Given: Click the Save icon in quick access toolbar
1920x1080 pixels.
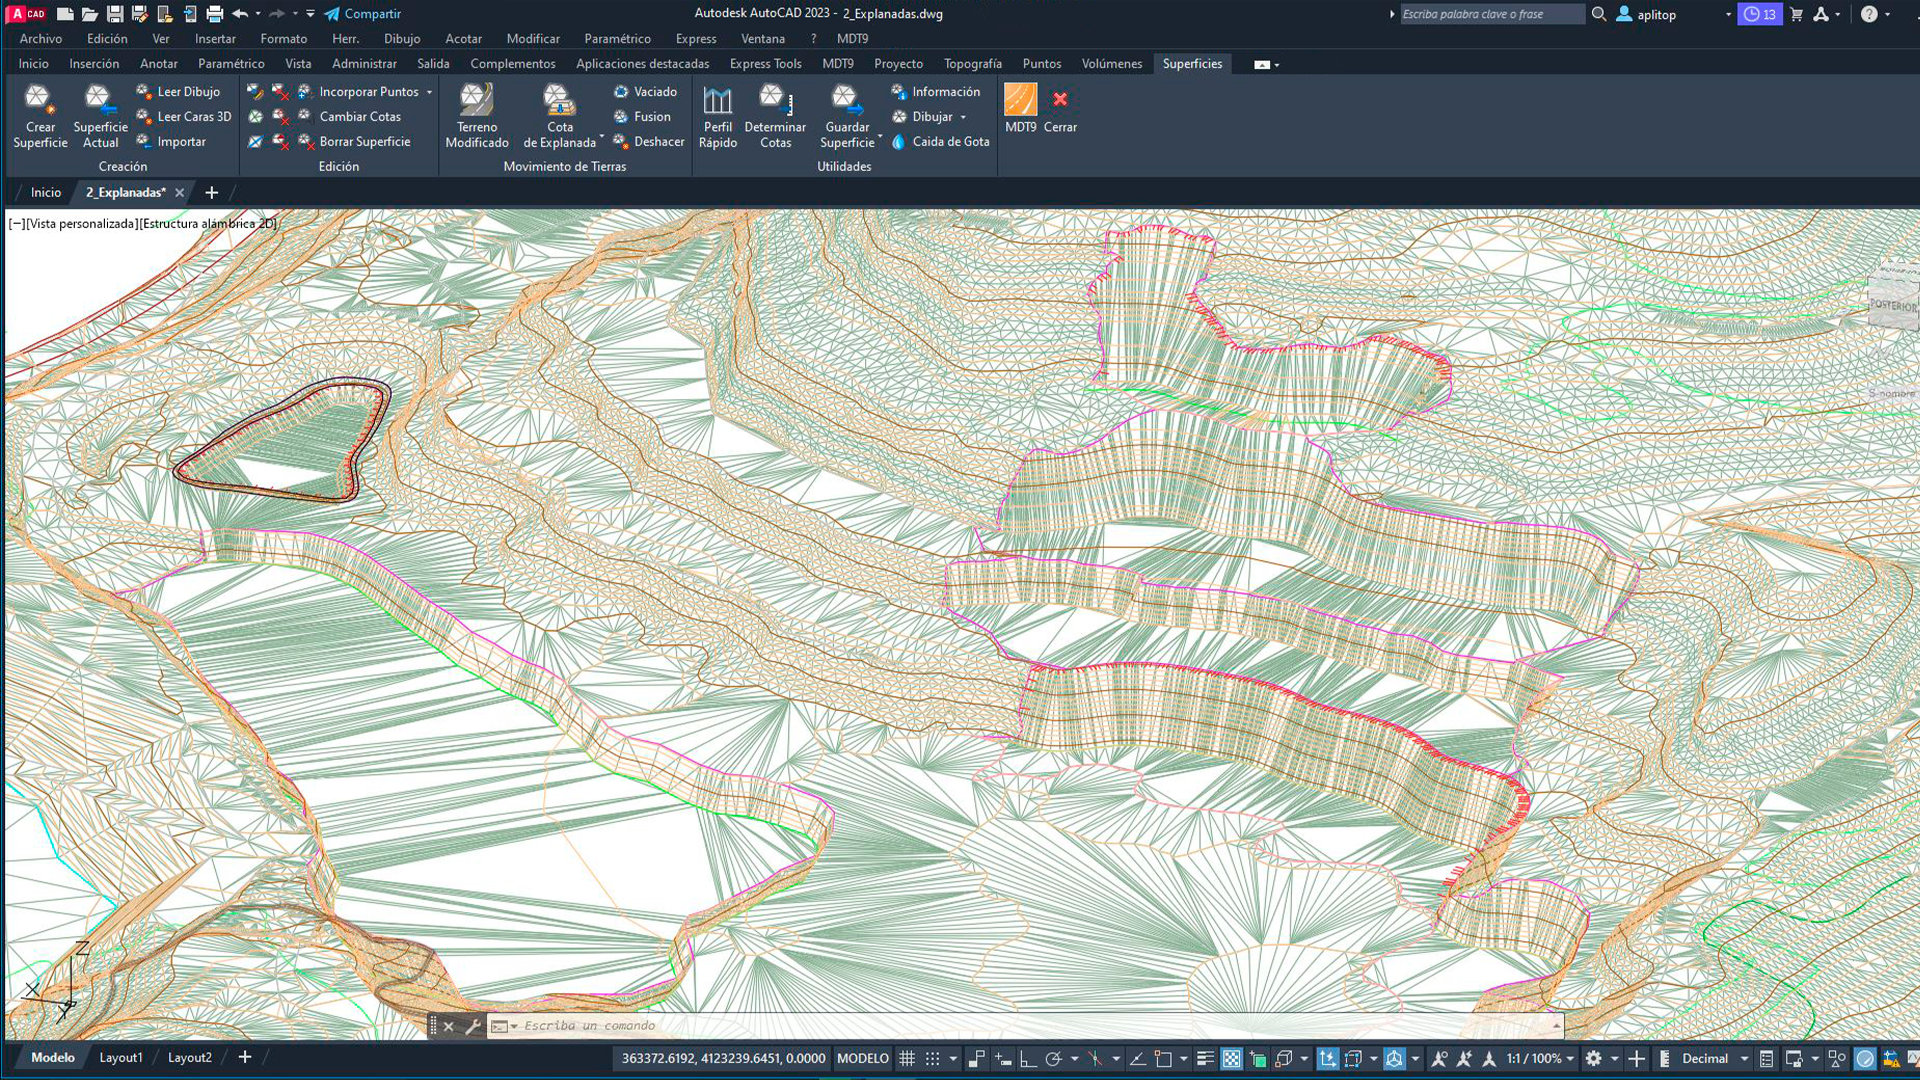Looking at the screenshot, I should pyautogui.click(x=115, y=14).
